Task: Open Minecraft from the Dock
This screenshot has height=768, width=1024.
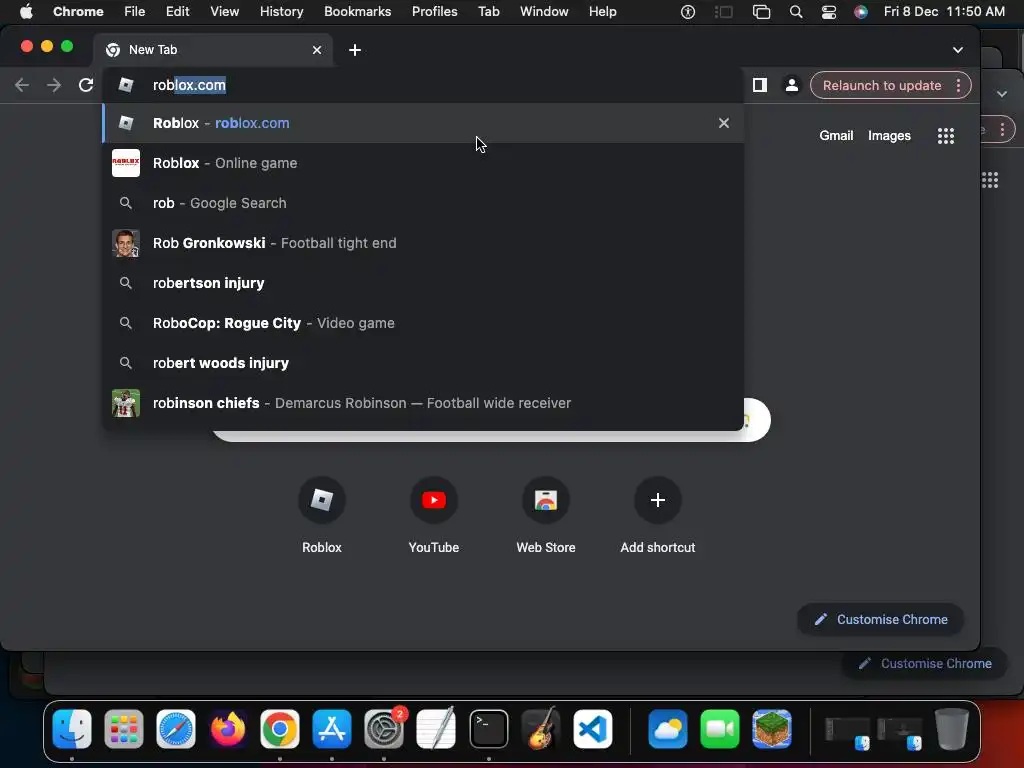Action: 772,729
